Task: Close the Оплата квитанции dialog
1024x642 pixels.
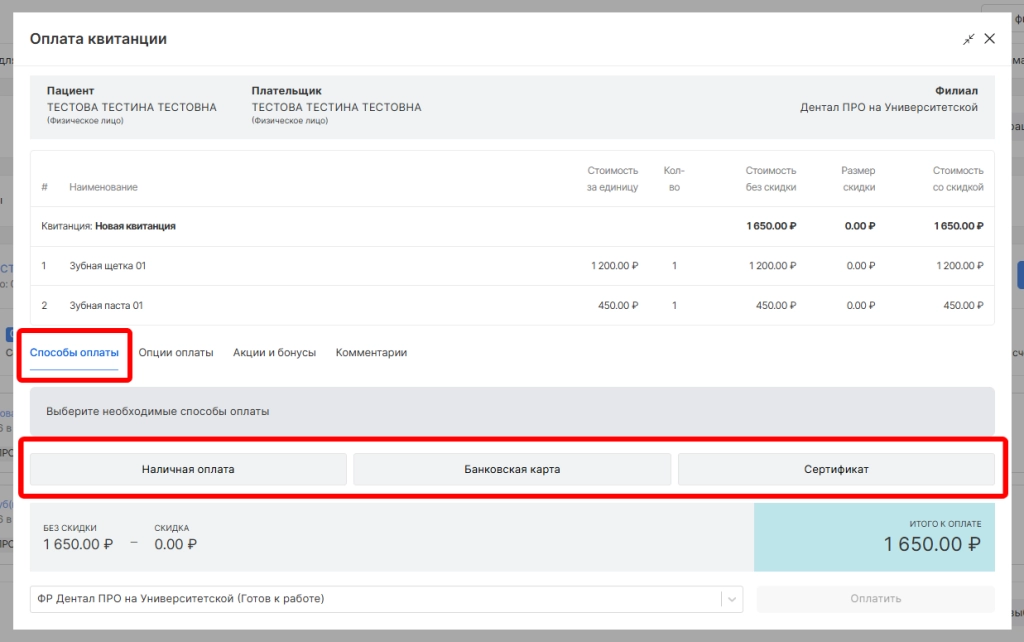Action: pyautogui.click(x=990, y=39)
